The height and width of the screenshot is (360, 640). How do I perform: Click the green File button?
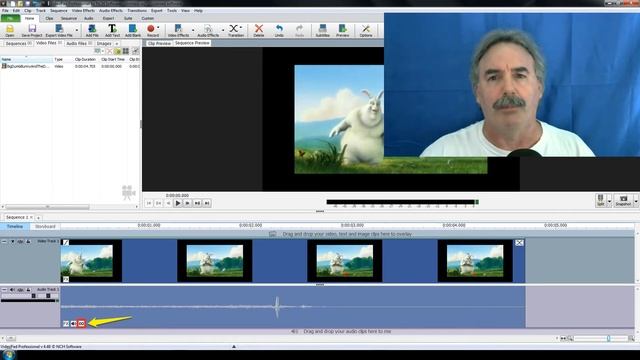[x=10, y=18]
